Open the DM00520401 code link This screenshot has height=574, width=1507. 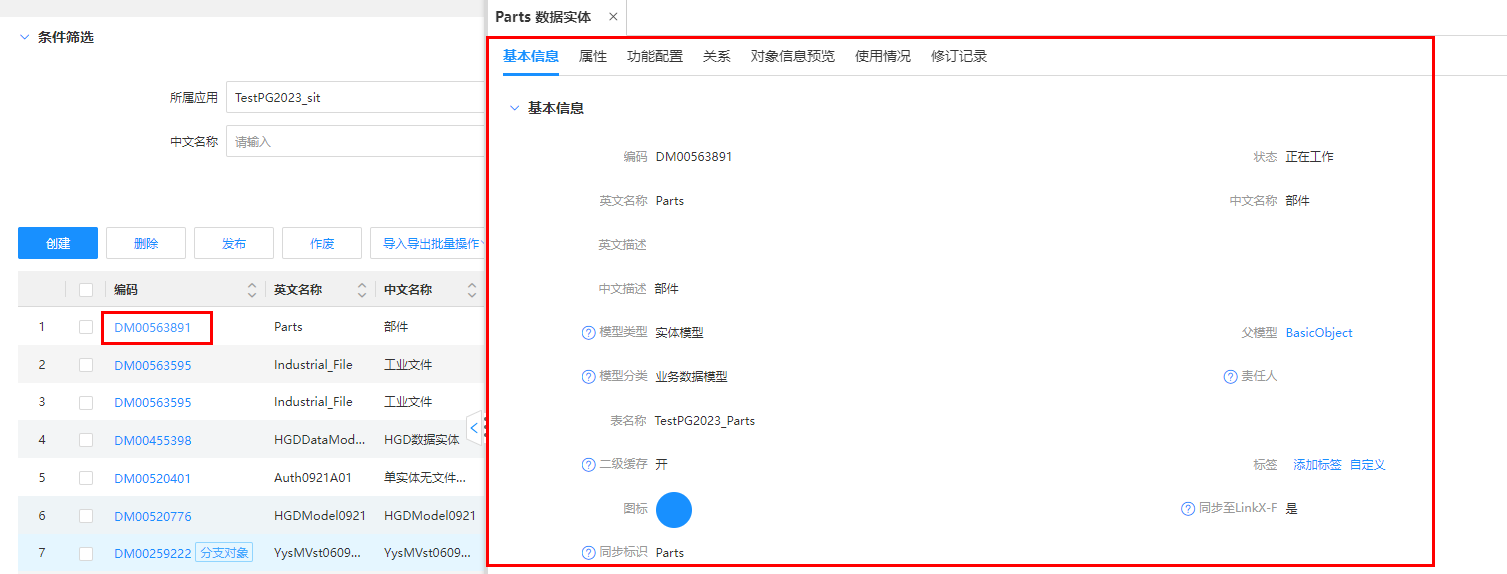153,479
